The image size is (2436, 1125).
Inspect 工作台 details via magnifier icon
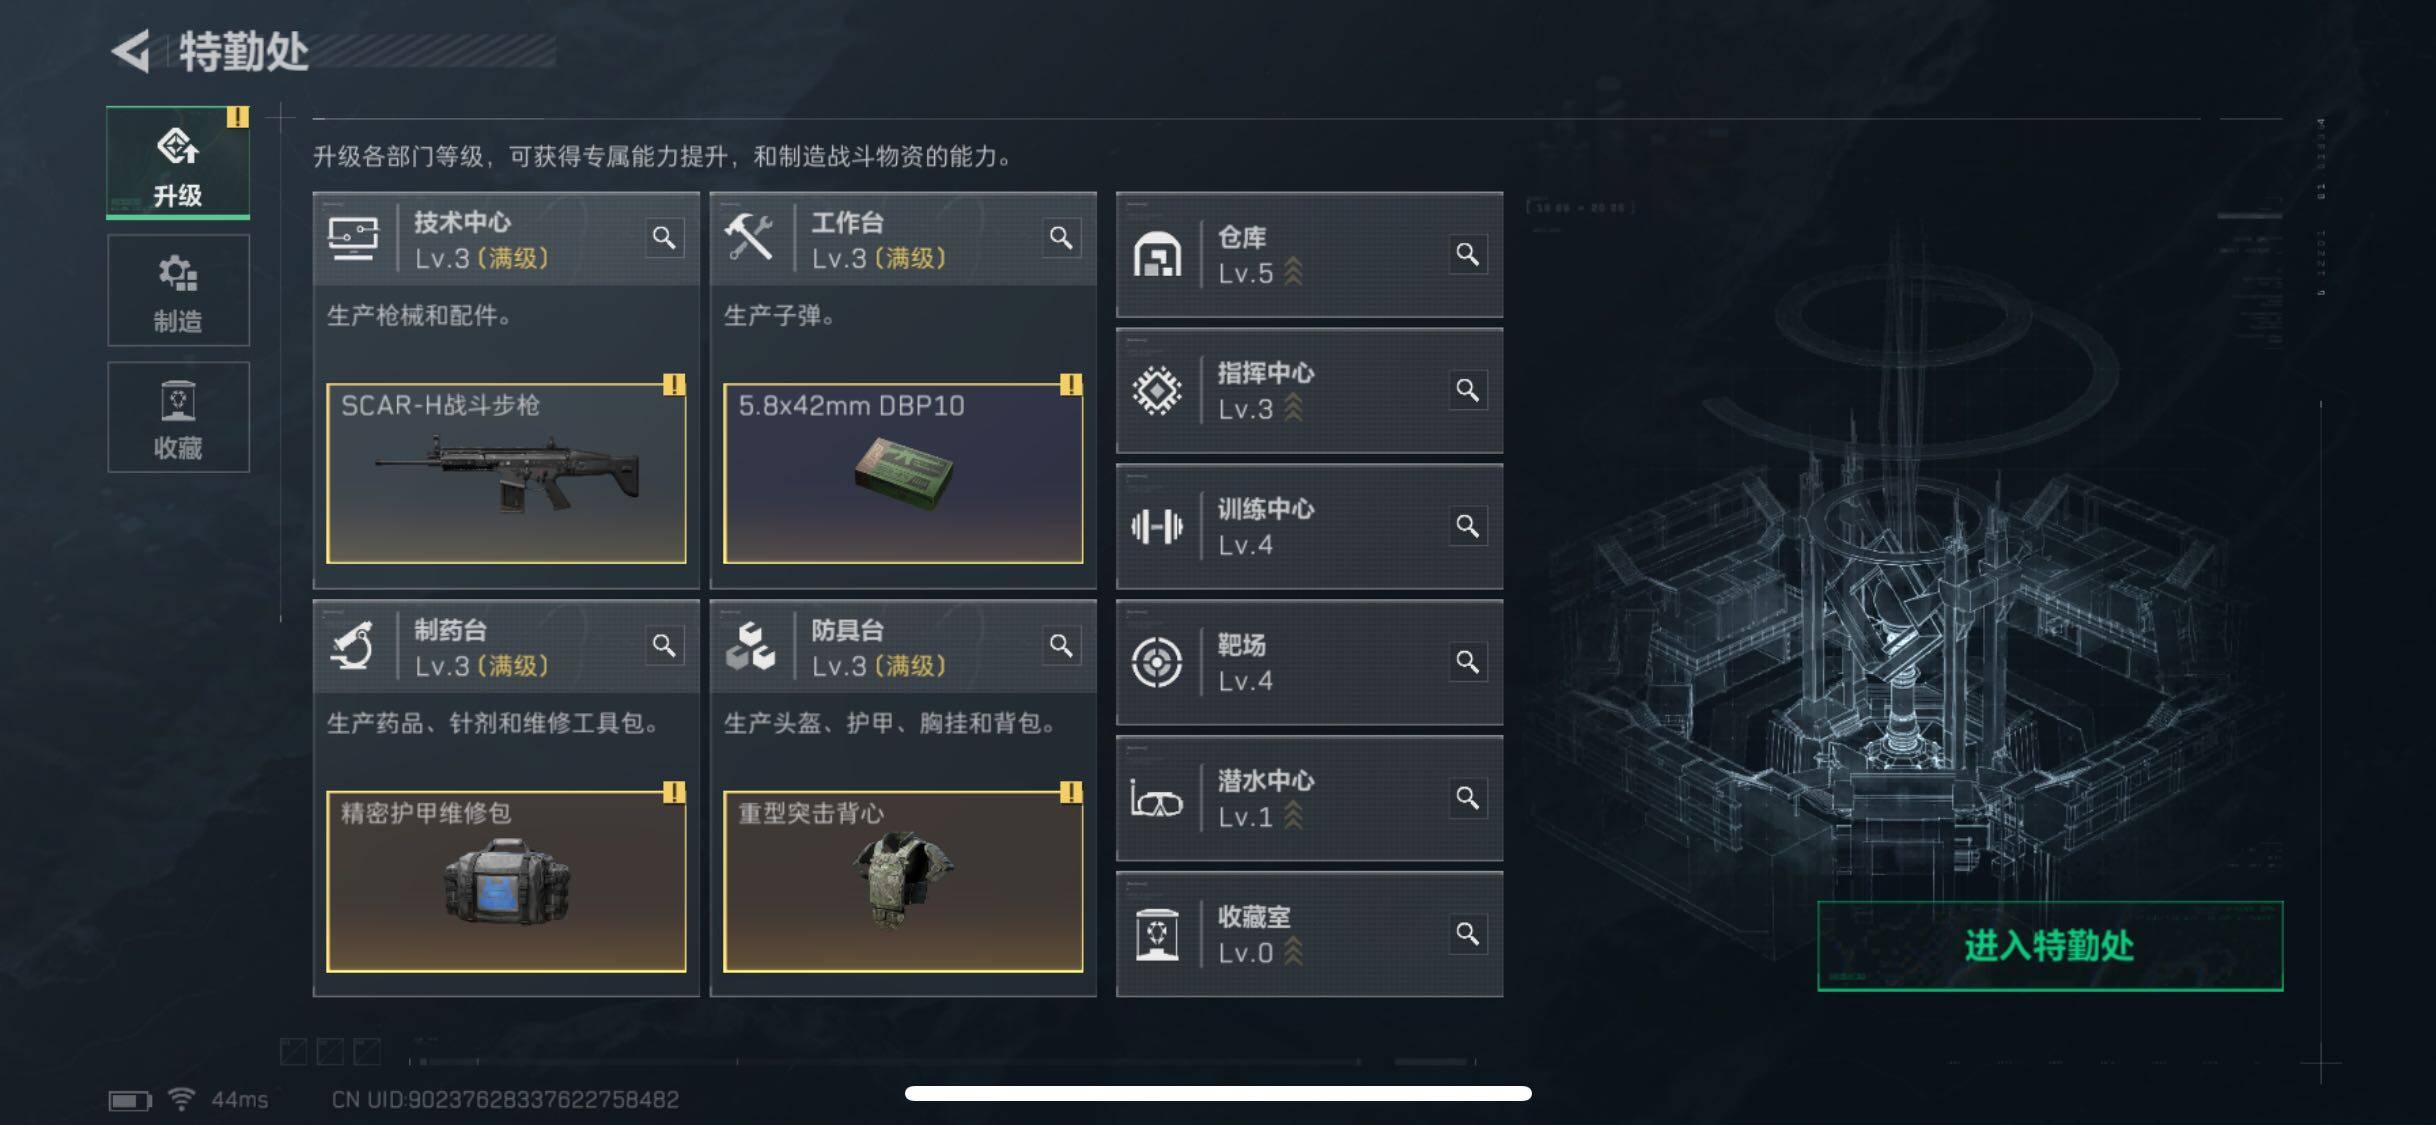[x=1061, y=238]
